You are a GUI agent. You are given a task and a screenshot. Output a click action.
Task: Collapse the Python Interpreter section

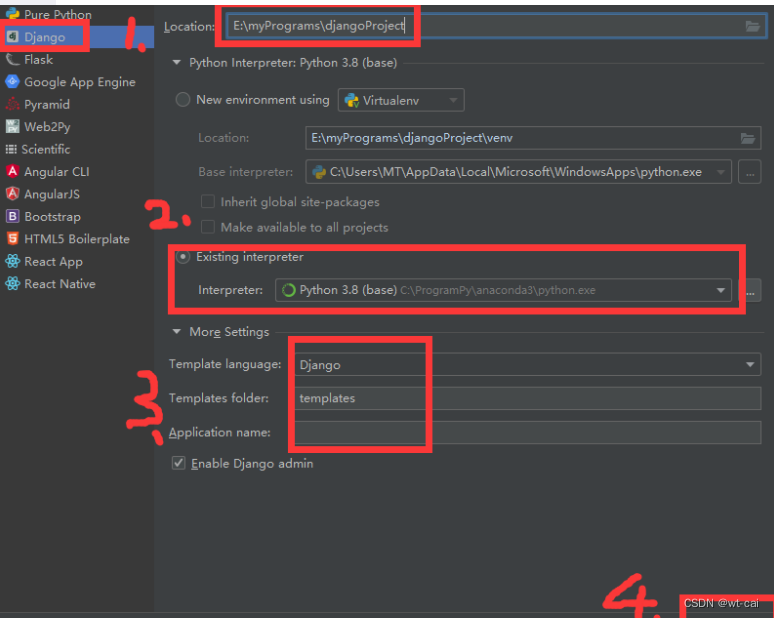coord(176,63)
